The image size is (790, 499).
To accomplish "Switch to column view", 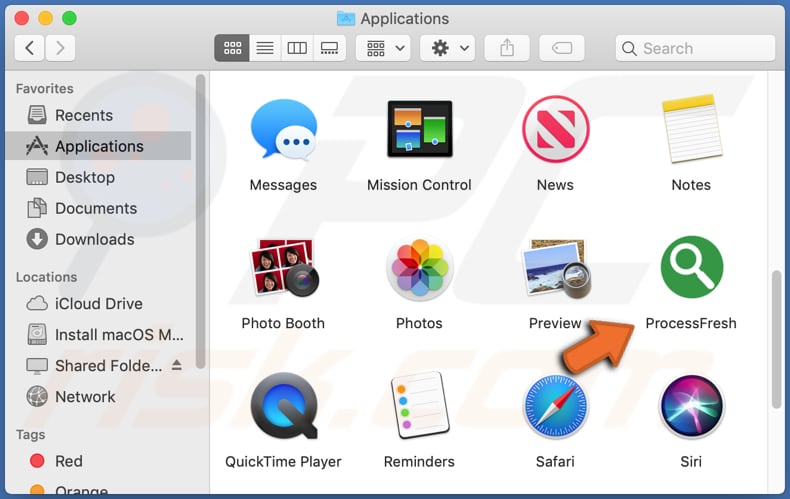I will coord(297,48).
